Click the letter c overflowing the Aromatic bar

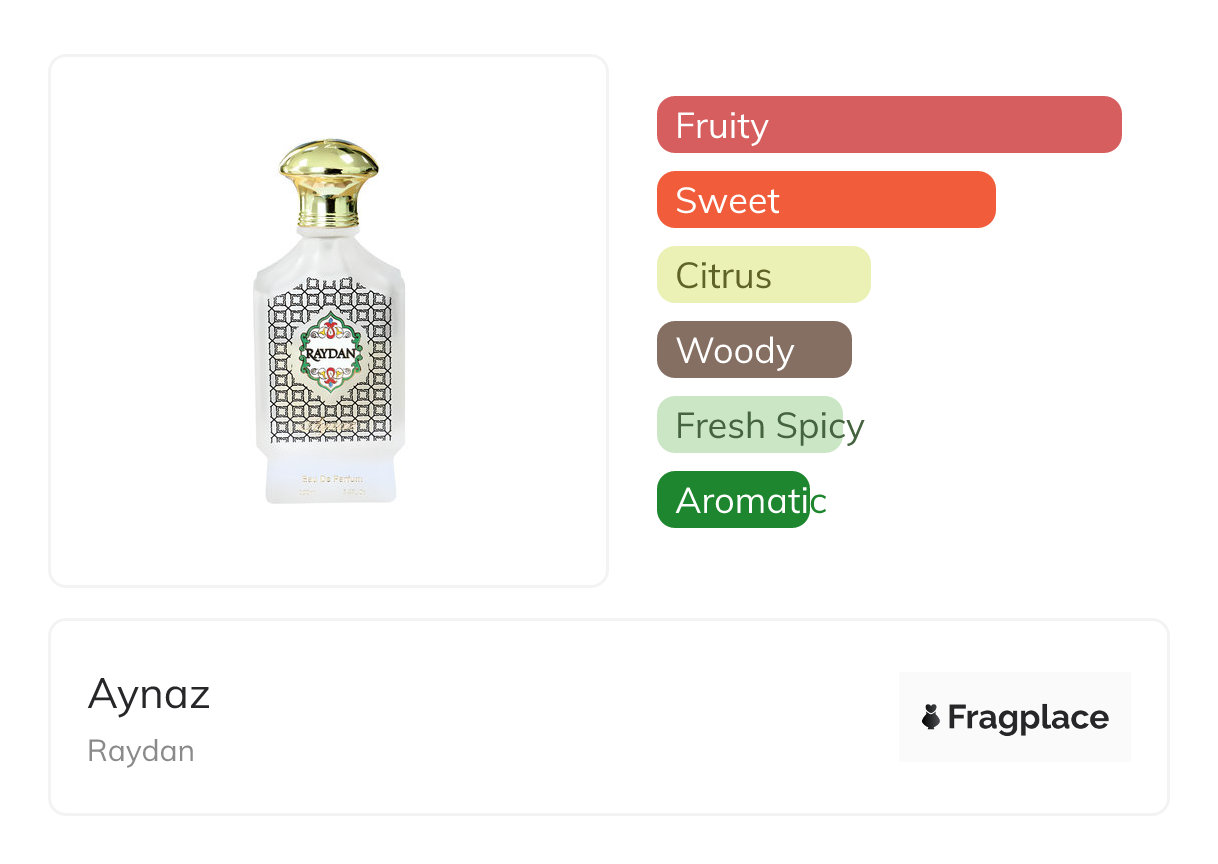(818, 502)
